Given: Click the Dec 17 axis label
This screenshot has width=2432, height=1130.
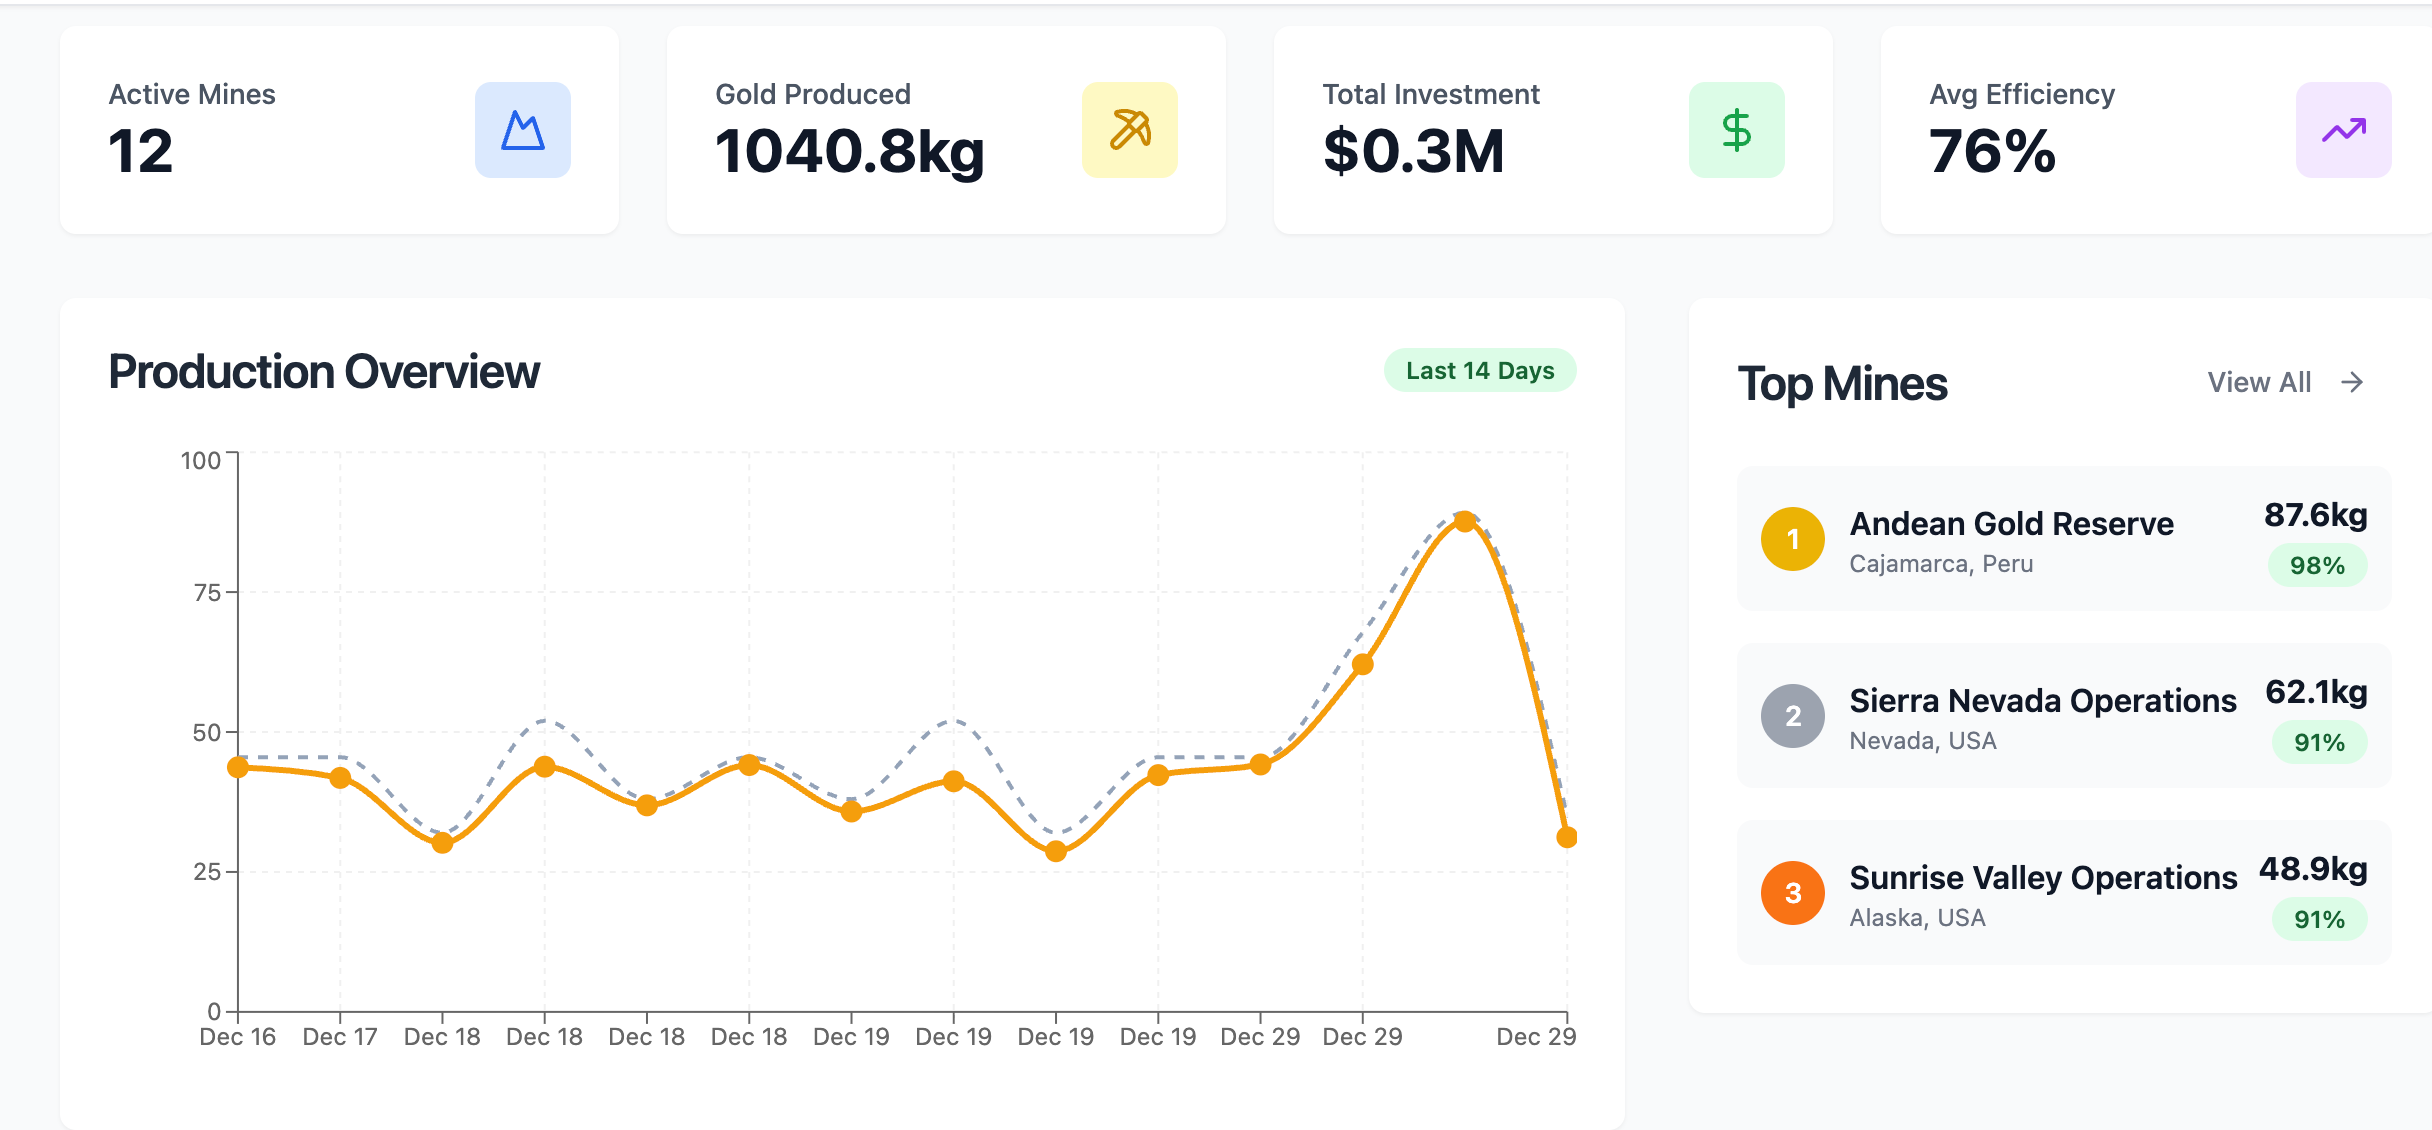Looking at the screenshot, I should click(x=340, y=1037).
